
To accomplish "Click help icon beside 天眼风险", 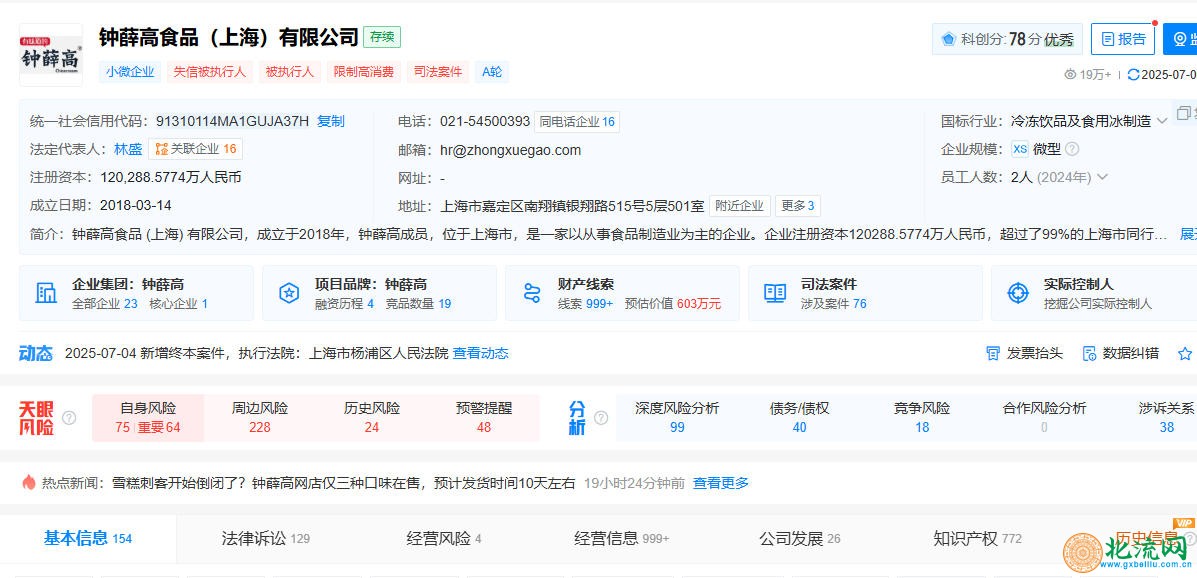I will coord(69,418).
